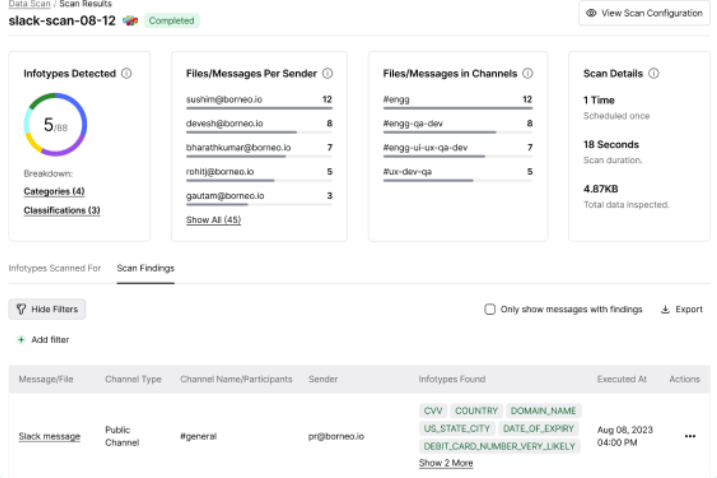Open the Classifications (3) breakdown link
This screenshot has width=717, height=478.
click(x=61, y=210)
